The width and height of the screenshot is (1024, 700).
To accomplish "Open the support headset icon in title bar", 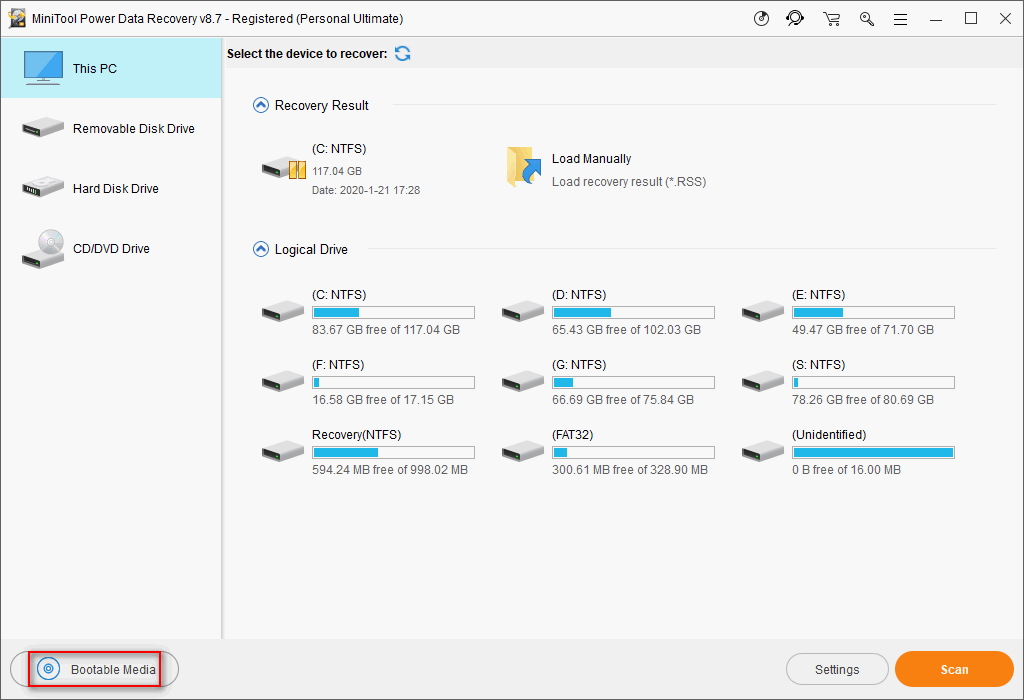I will (x=795, y=19).
